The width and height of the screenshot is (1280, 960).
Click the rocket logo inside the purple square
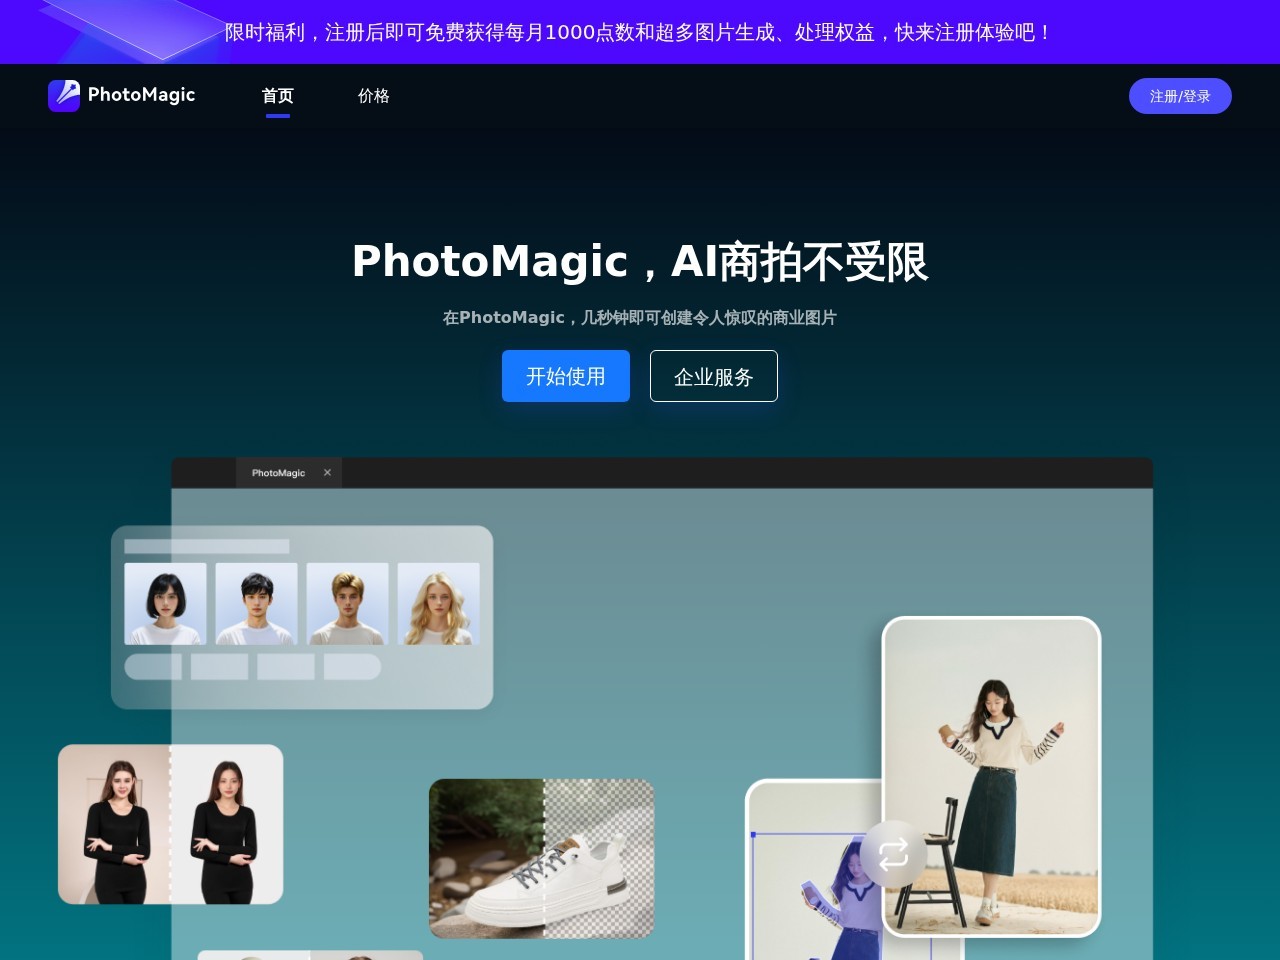pyautogui.click(x=63, y=95)
